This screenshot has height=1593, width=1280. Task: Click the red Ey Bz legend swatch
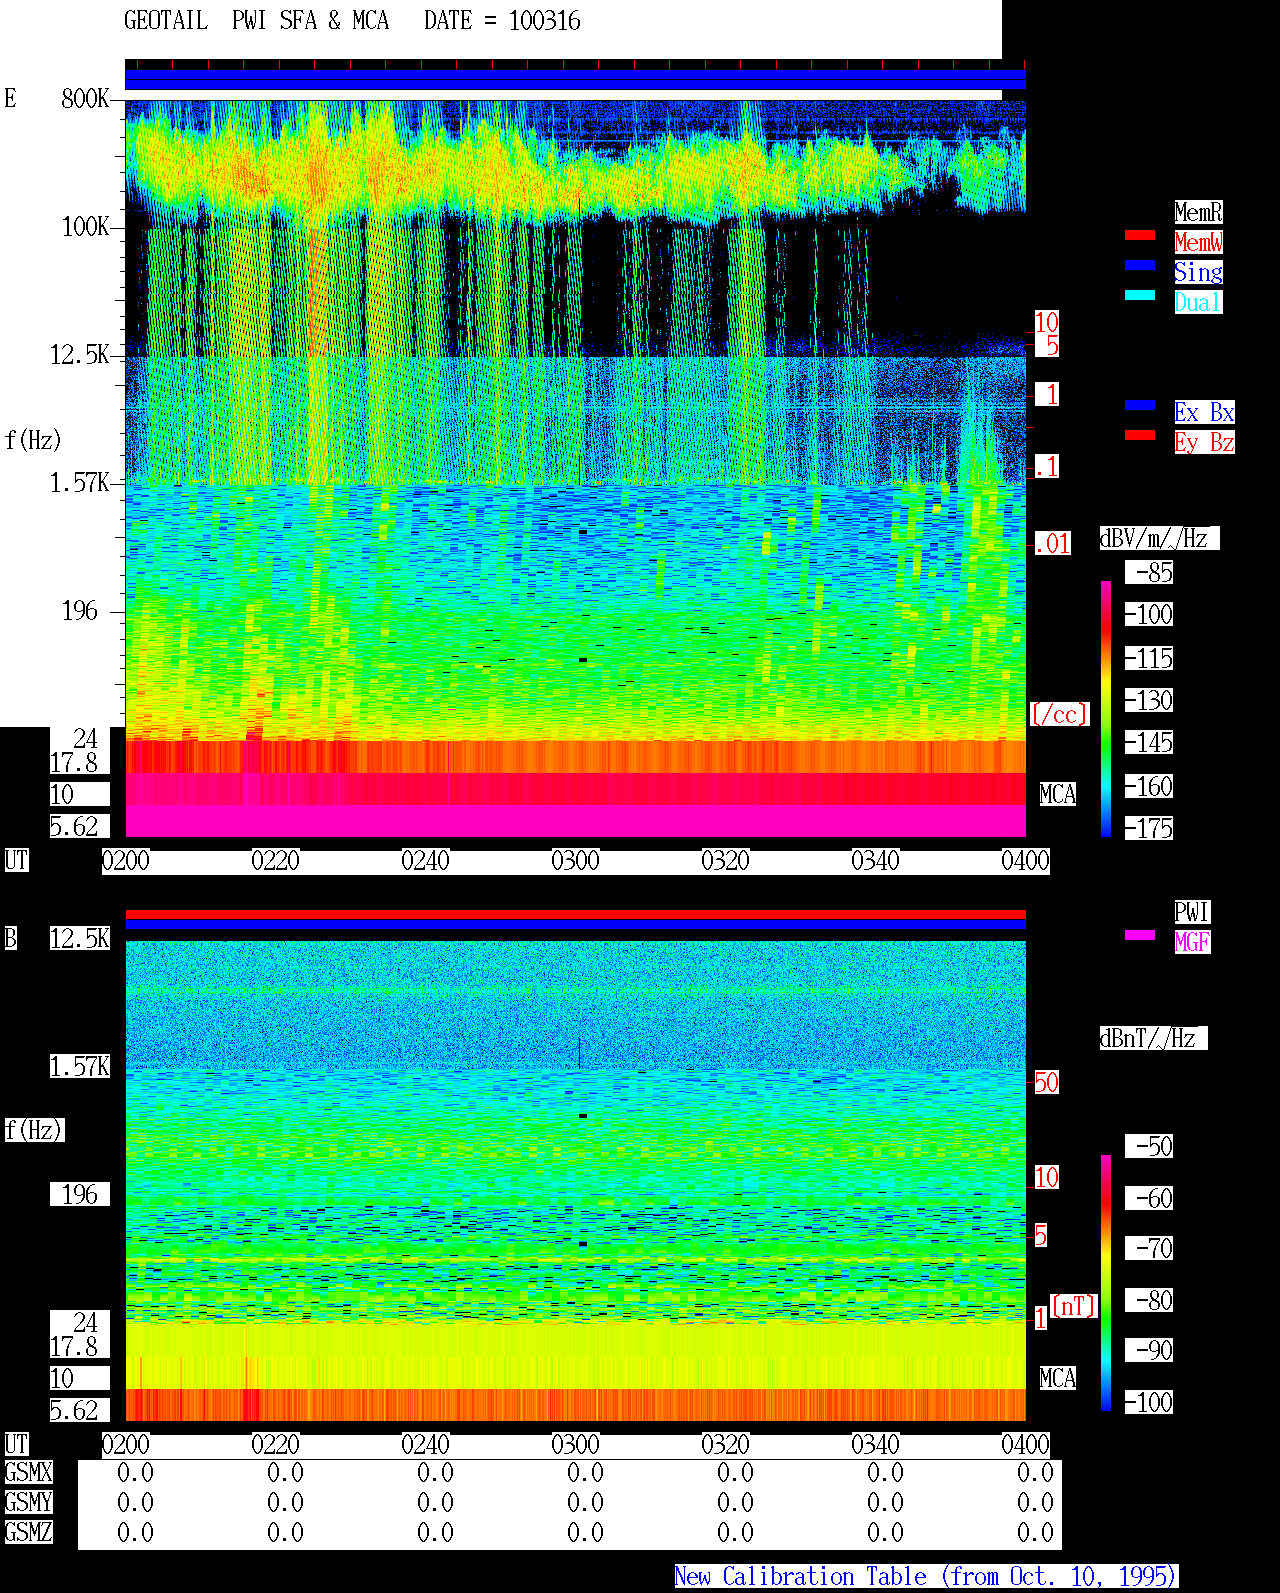pyautogui.click(x=1140, y=435)
